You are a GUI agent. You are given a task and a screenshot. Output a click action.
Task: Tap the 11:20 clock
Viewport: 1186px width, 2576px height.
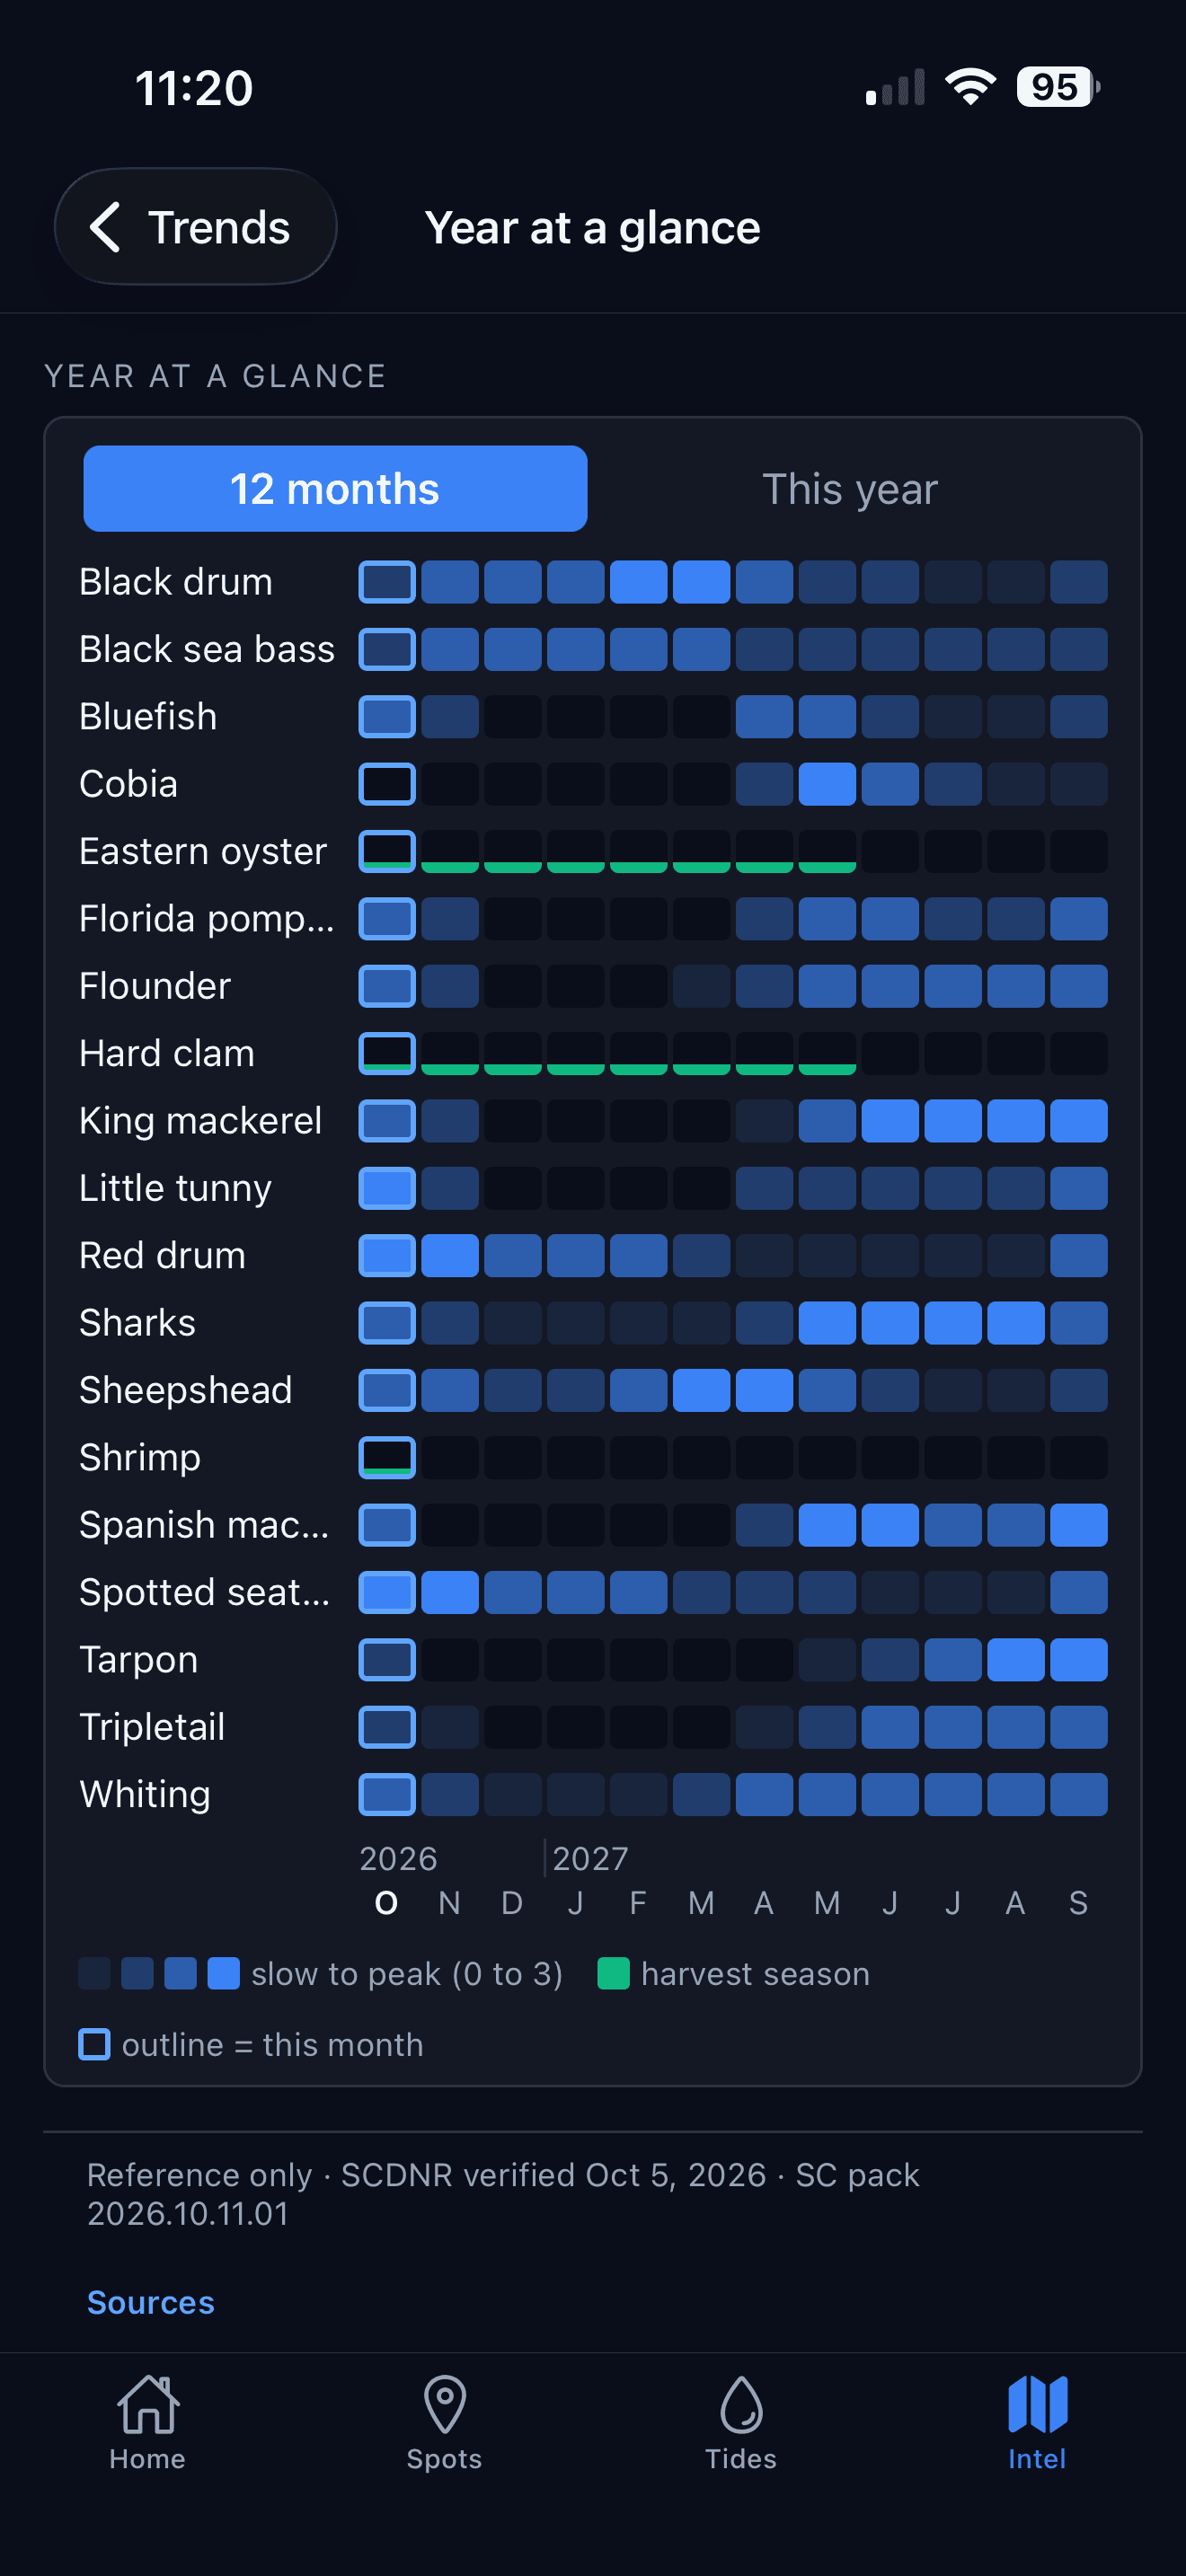click(194, 88)
